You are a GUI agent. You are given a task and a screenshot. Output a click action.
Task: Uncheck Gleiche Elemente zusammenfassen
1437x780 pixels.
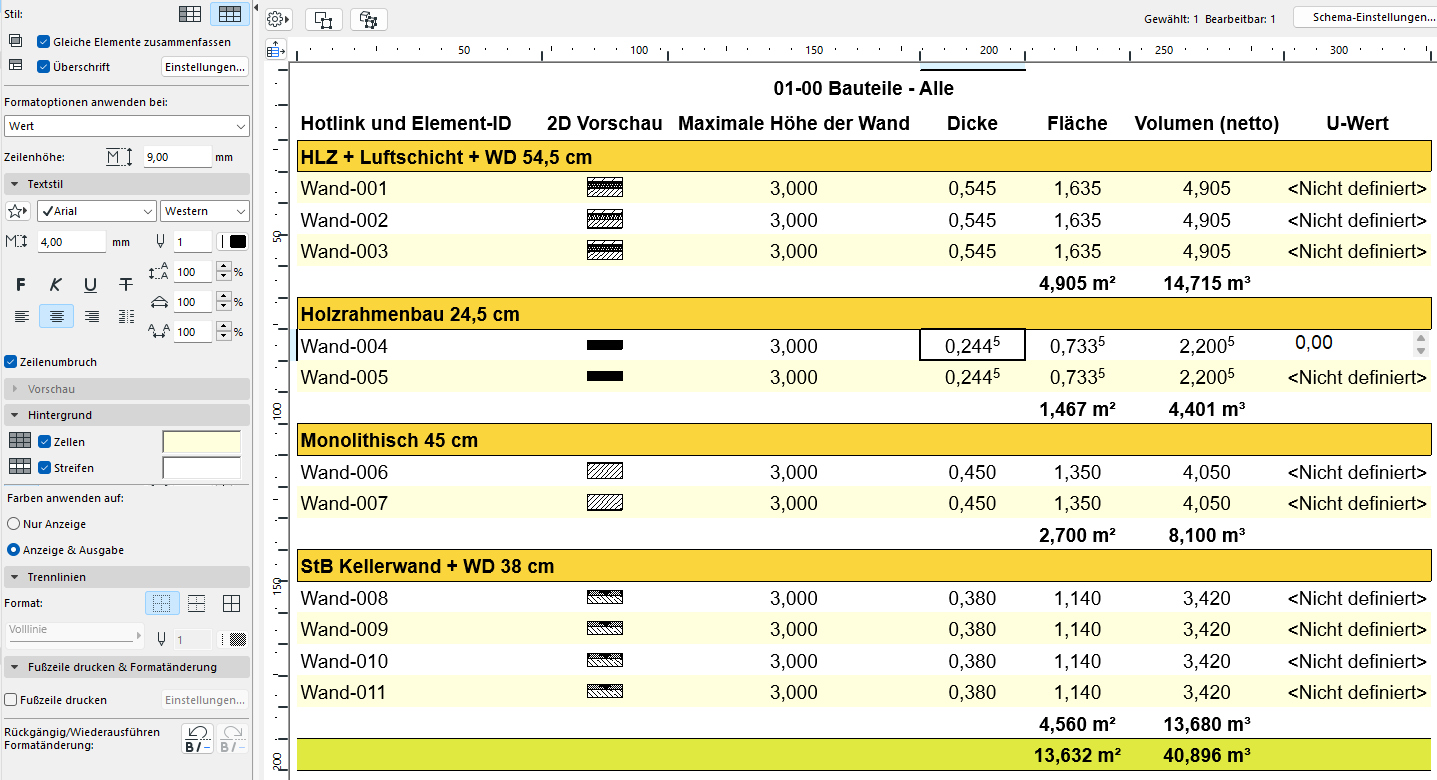[x=44, y=42]
